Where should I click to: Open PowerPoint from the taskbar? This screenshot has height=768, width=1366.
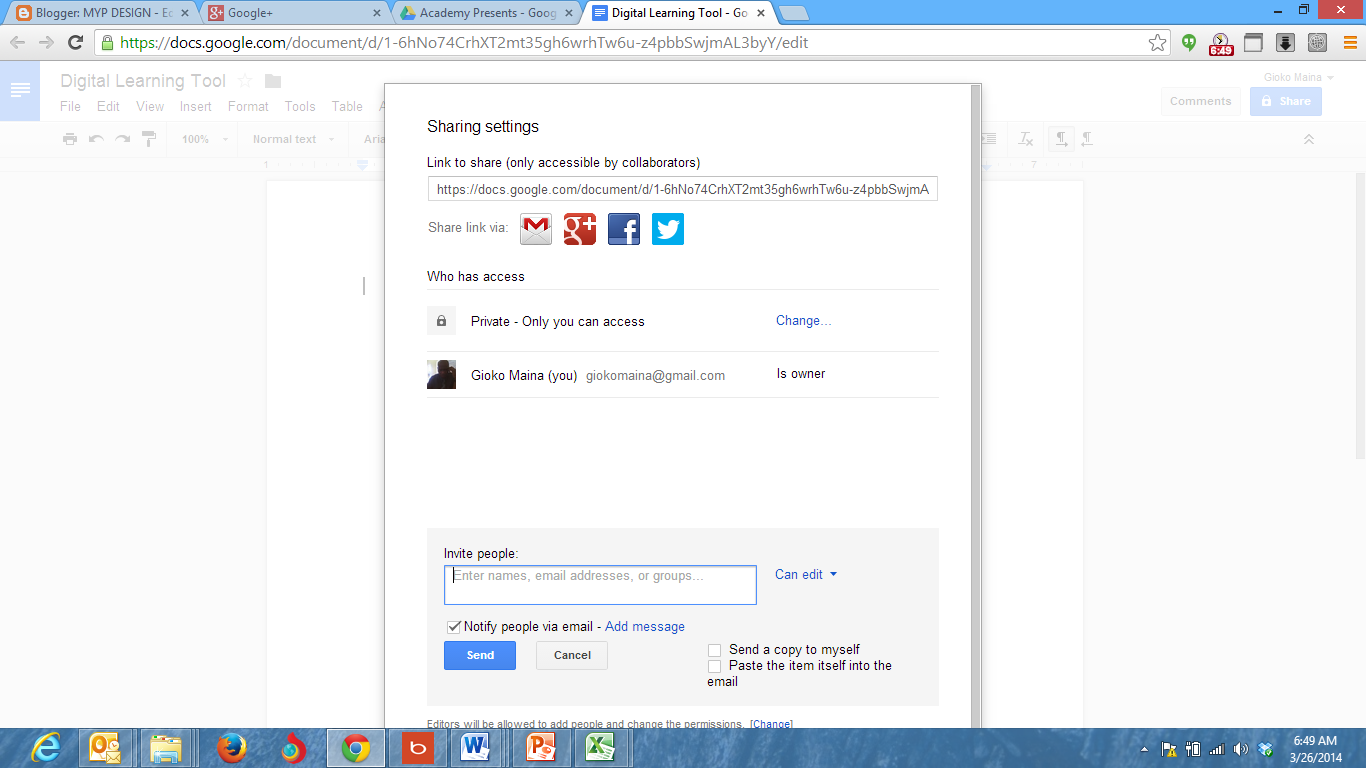pos(540,748)
